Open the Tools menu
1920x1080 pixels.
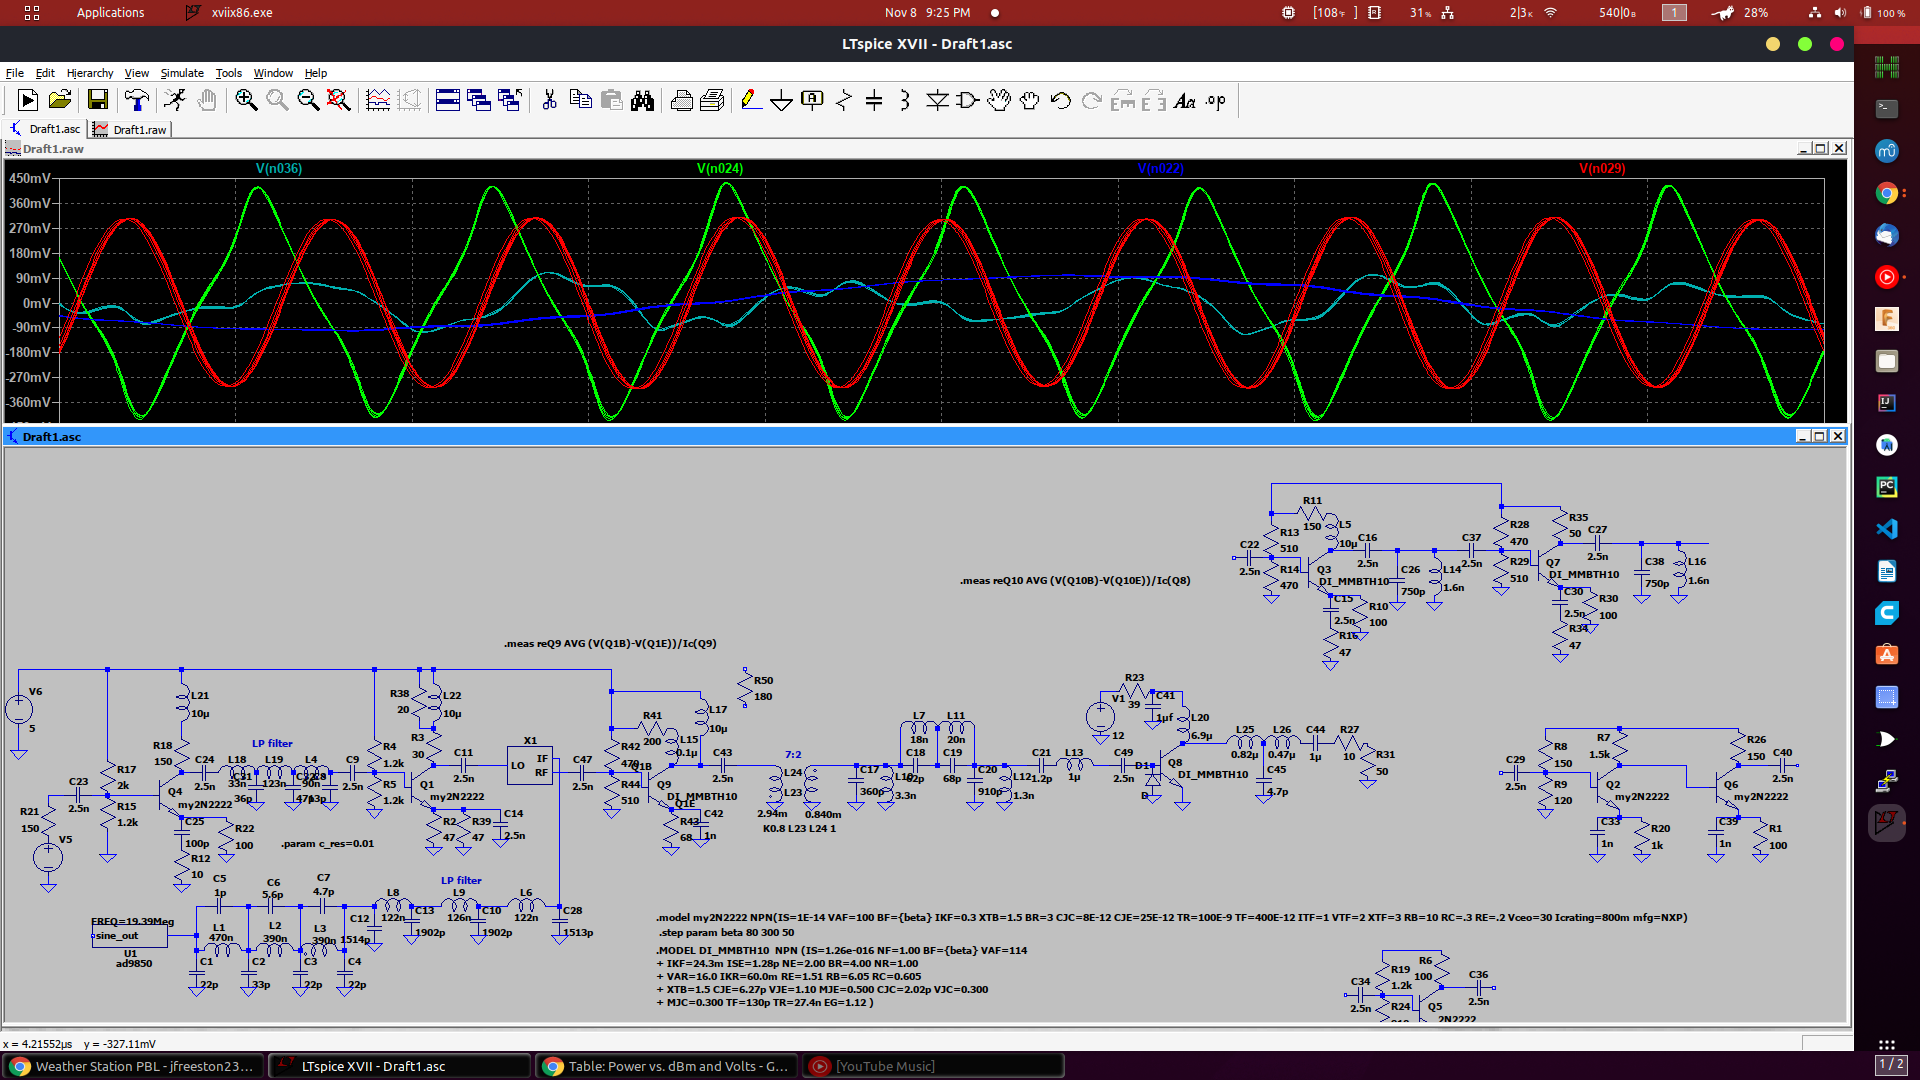[x=229, y=73]
